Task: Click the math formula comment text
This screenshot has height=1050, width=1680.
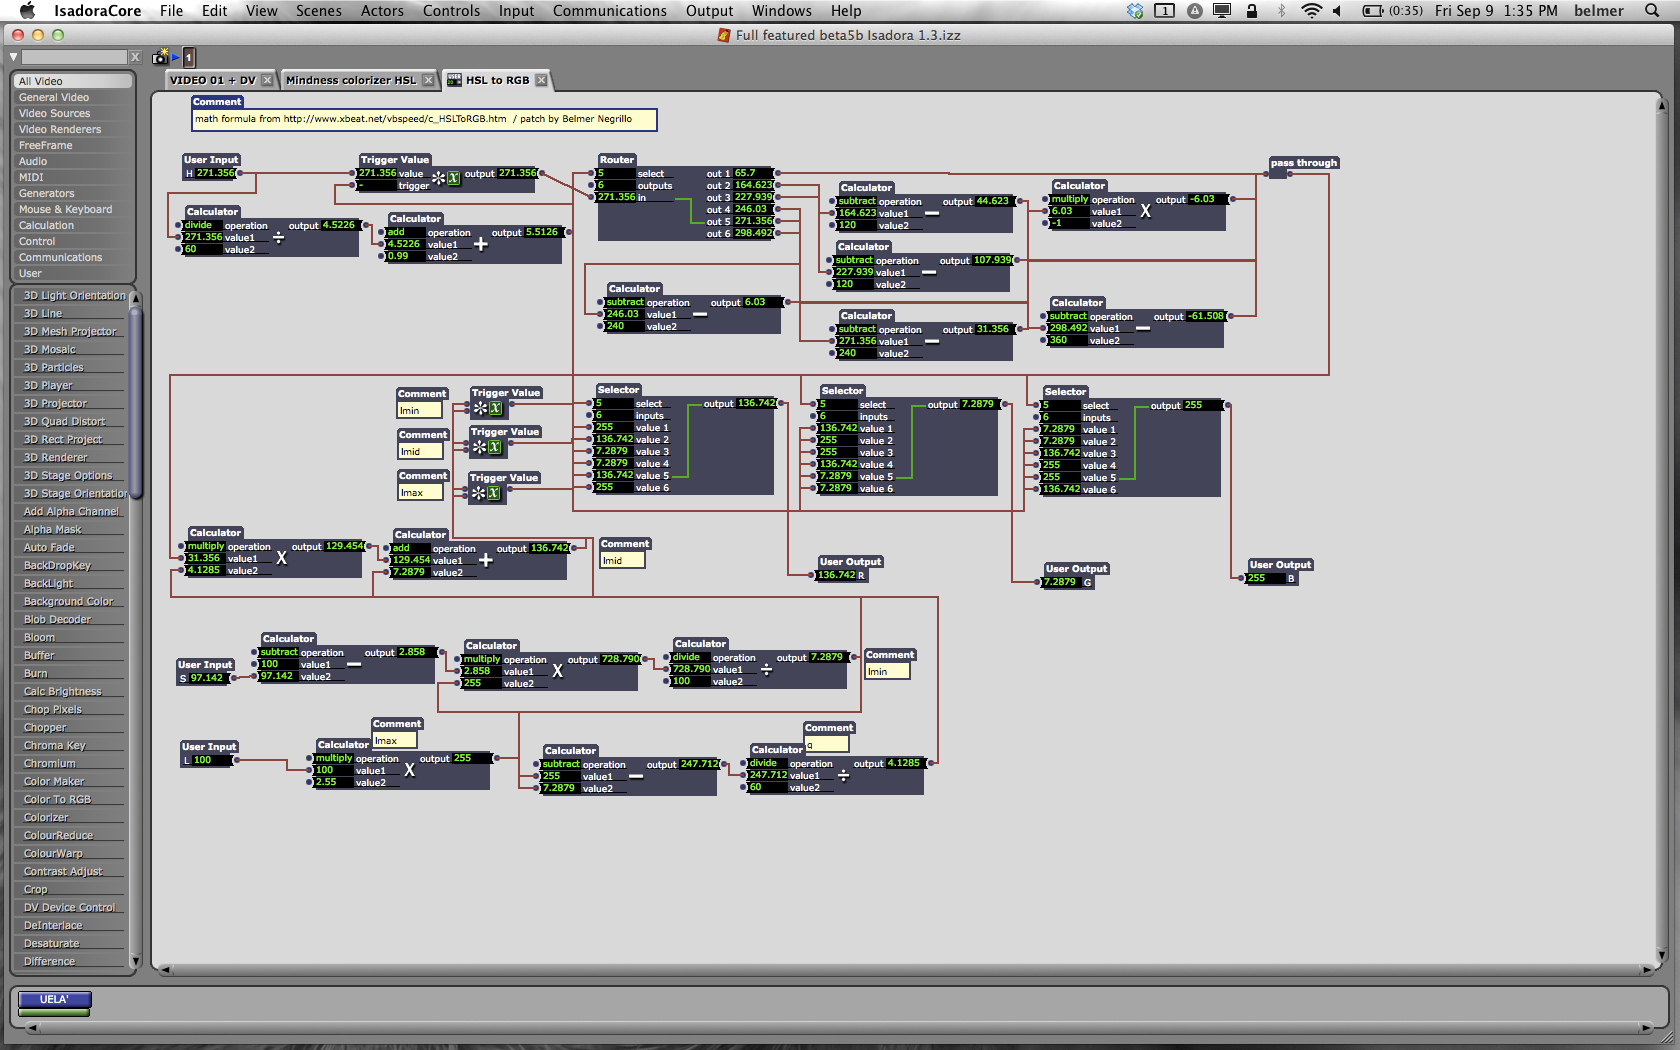Action: (413, 119)
